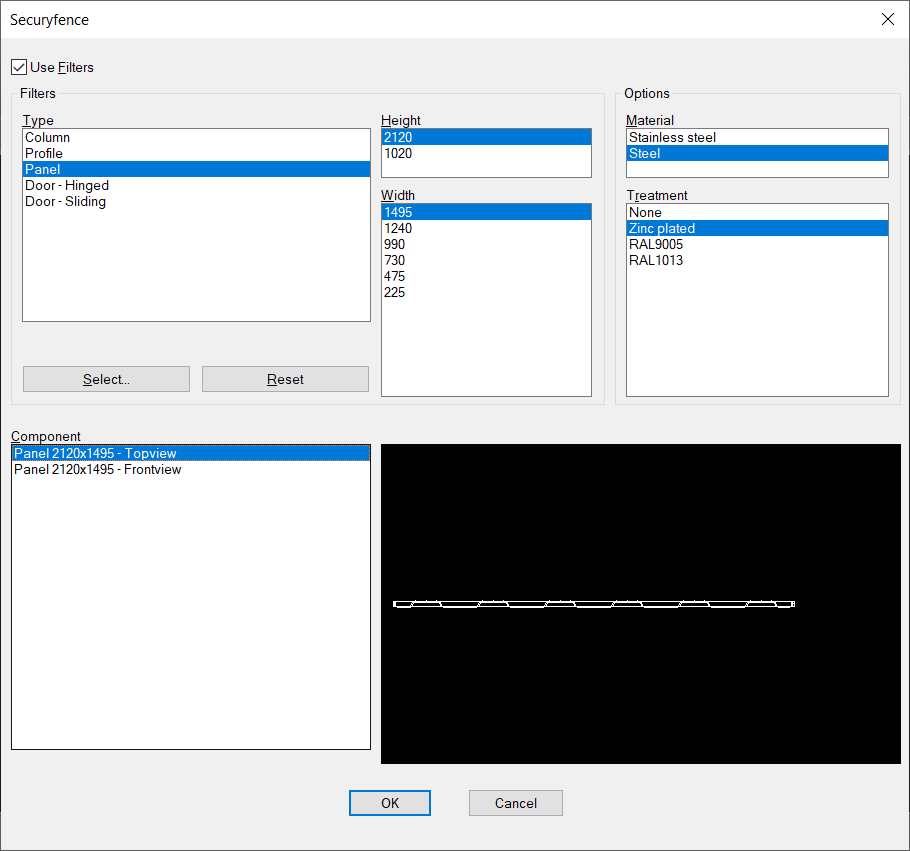The width and height of the screenshot is (910, 851).
Task: Select RAL9005 treatment
Action: (x=757, y=244)
